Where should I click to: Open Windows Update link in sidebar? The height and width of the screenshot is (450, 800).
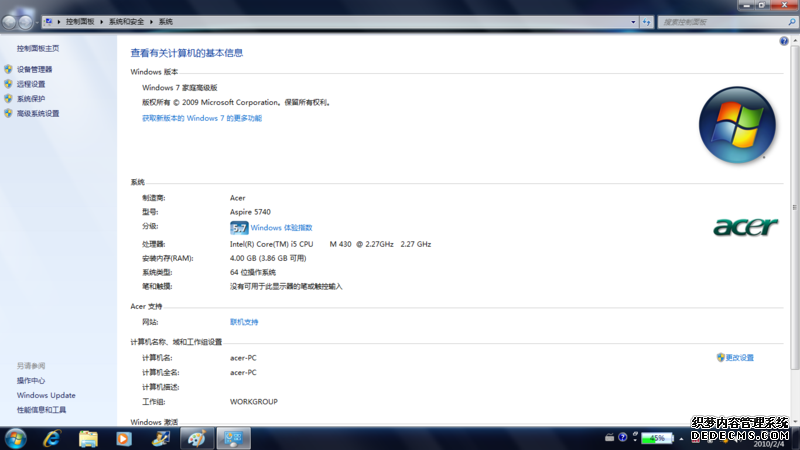46,395
